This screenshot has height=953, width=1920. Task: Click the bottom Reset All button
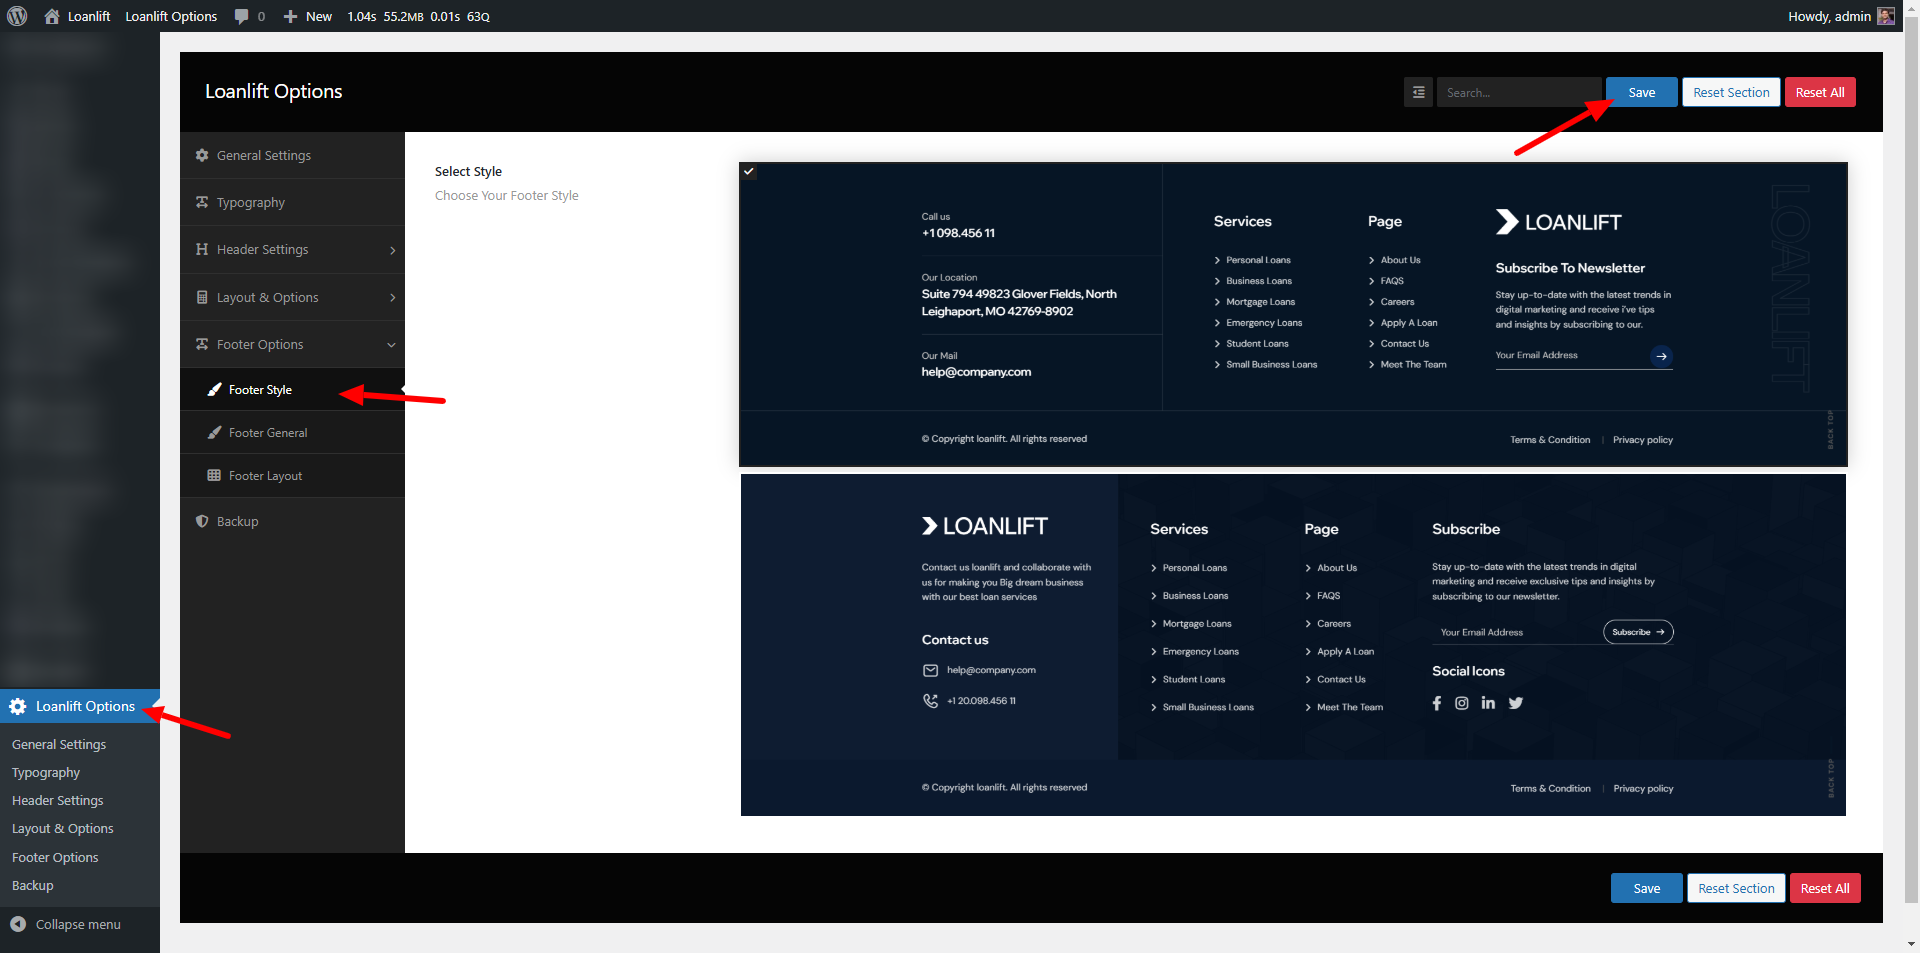(x=1824, y=888)
